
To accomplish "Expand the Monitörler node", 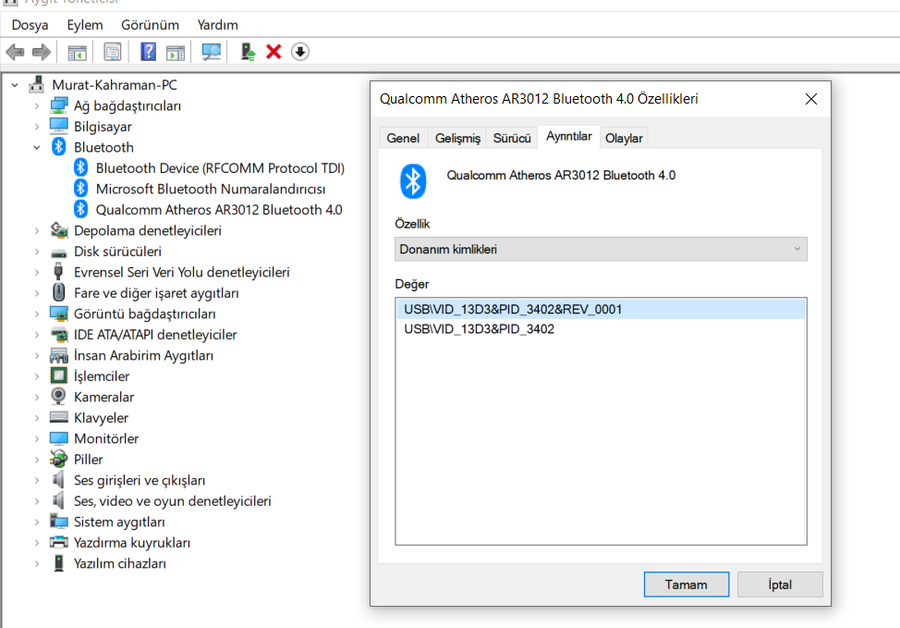I will click(x=37, y=439).
